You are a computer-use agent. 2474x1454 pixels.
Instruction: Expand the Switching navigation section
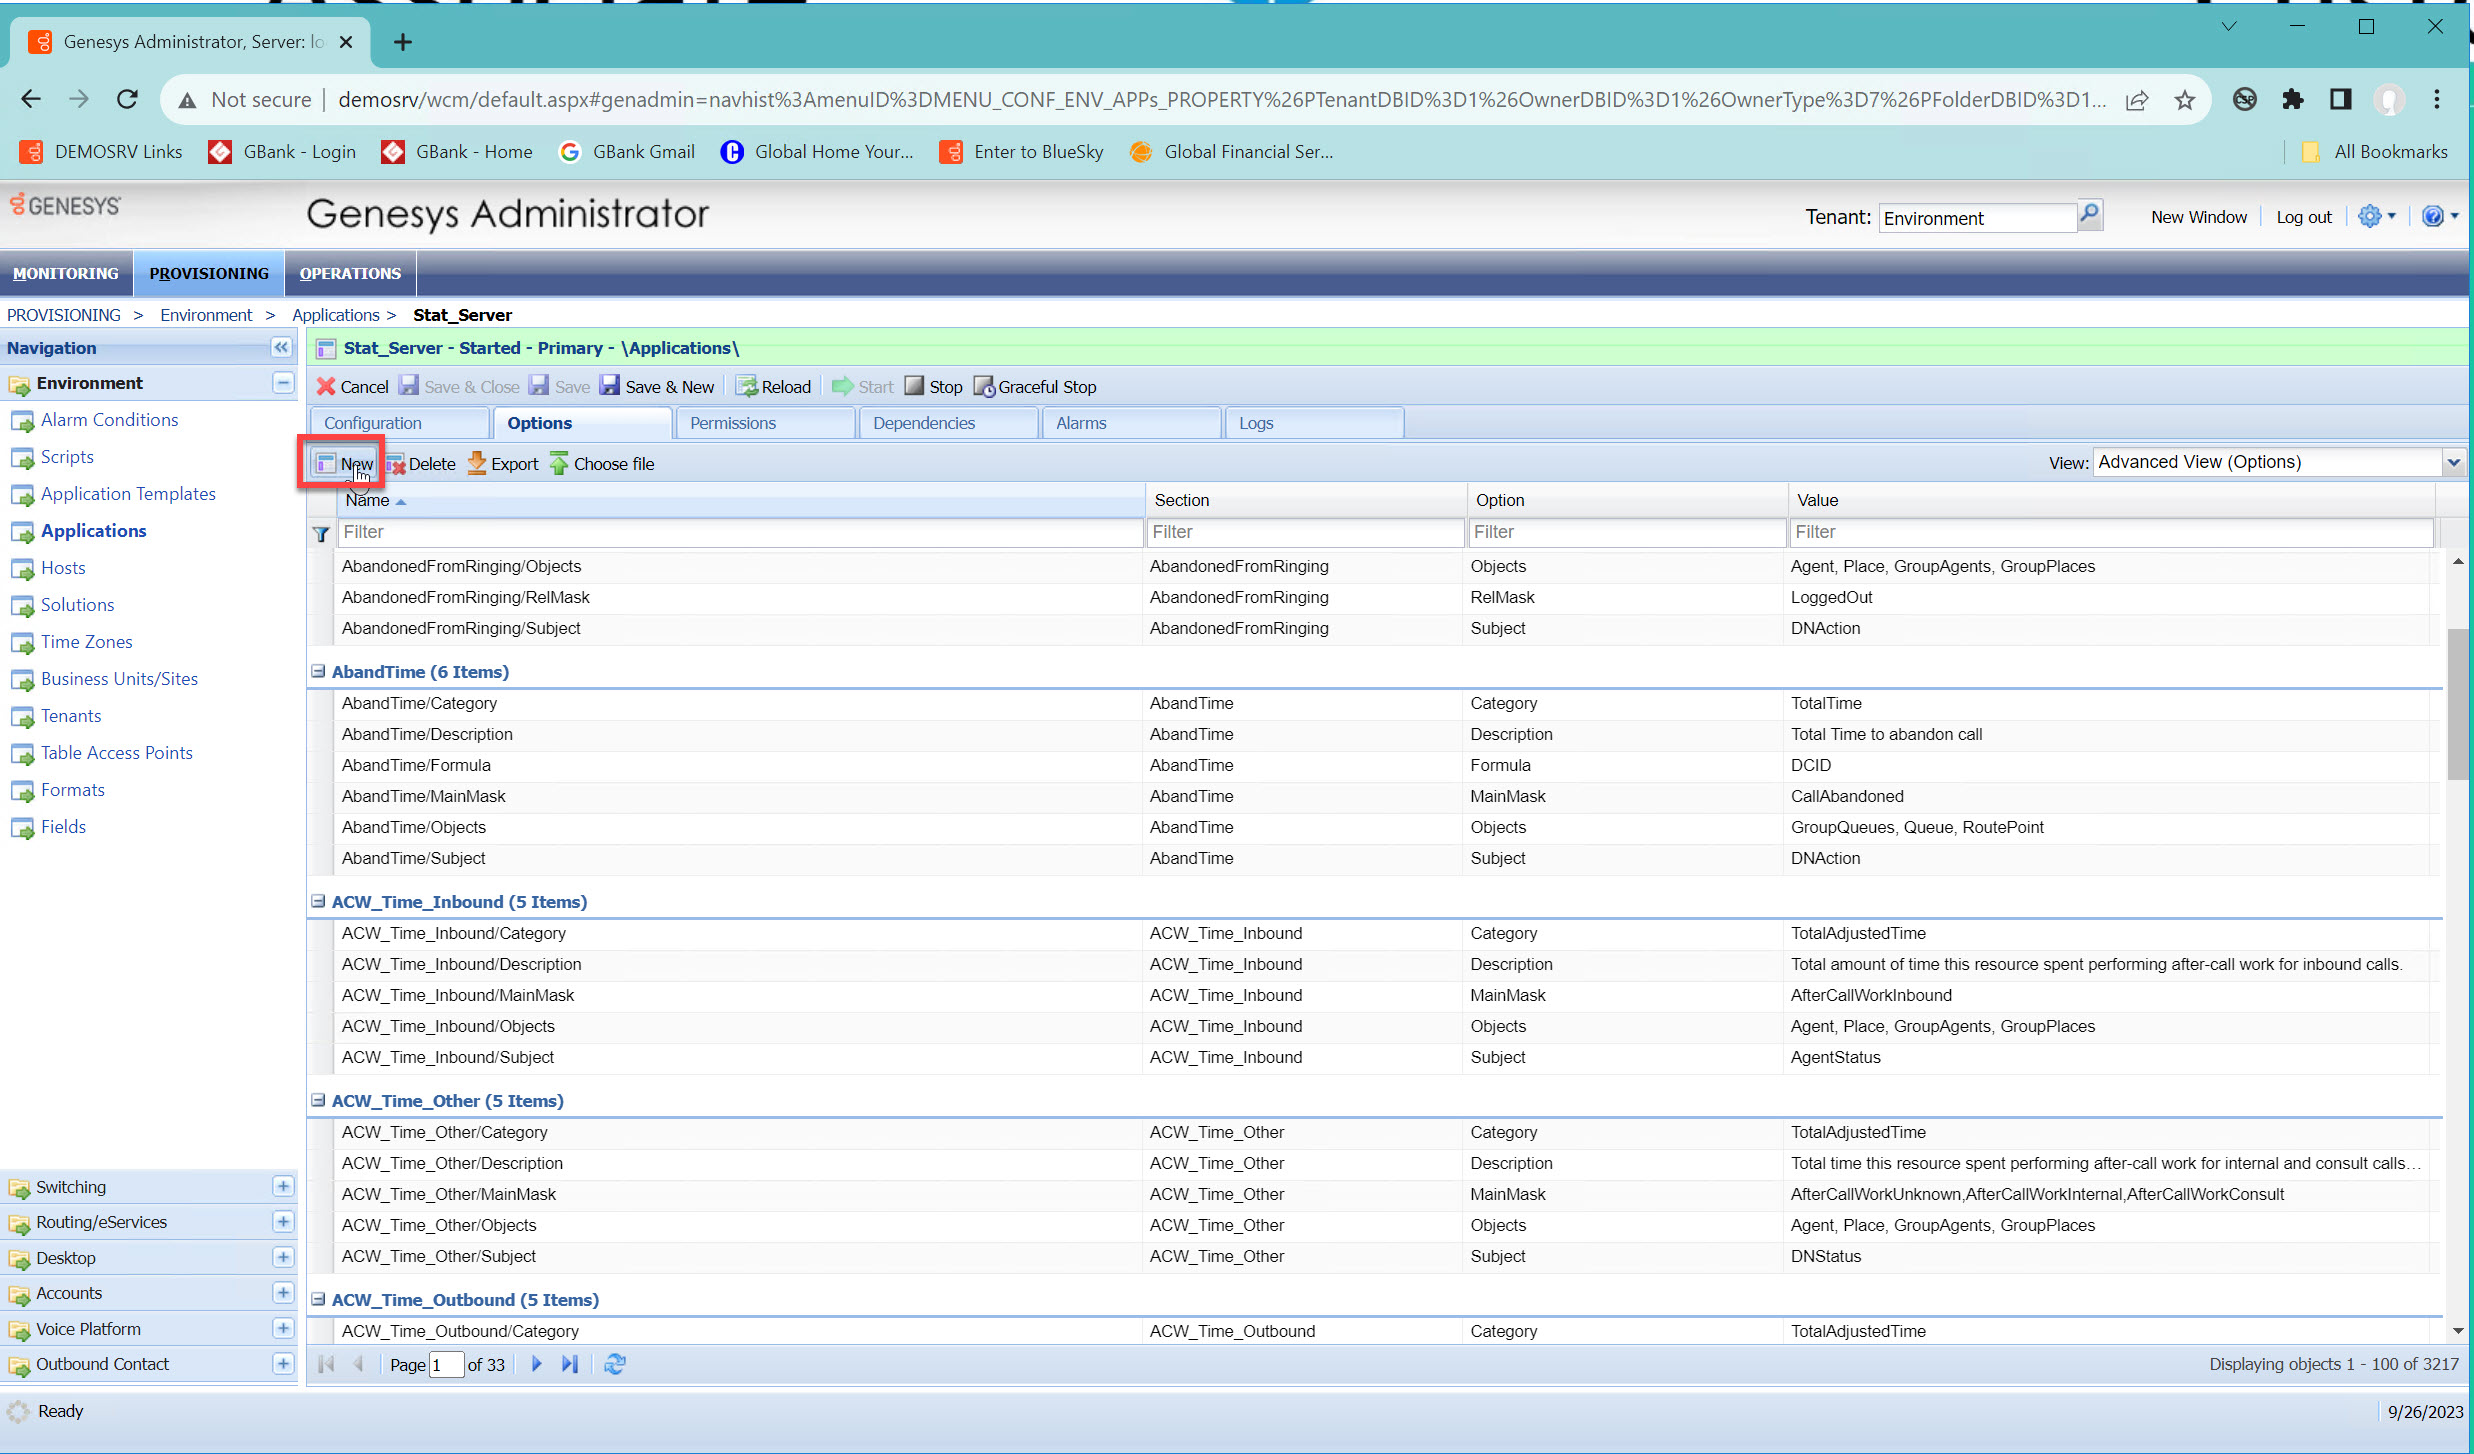point(283,1186)
